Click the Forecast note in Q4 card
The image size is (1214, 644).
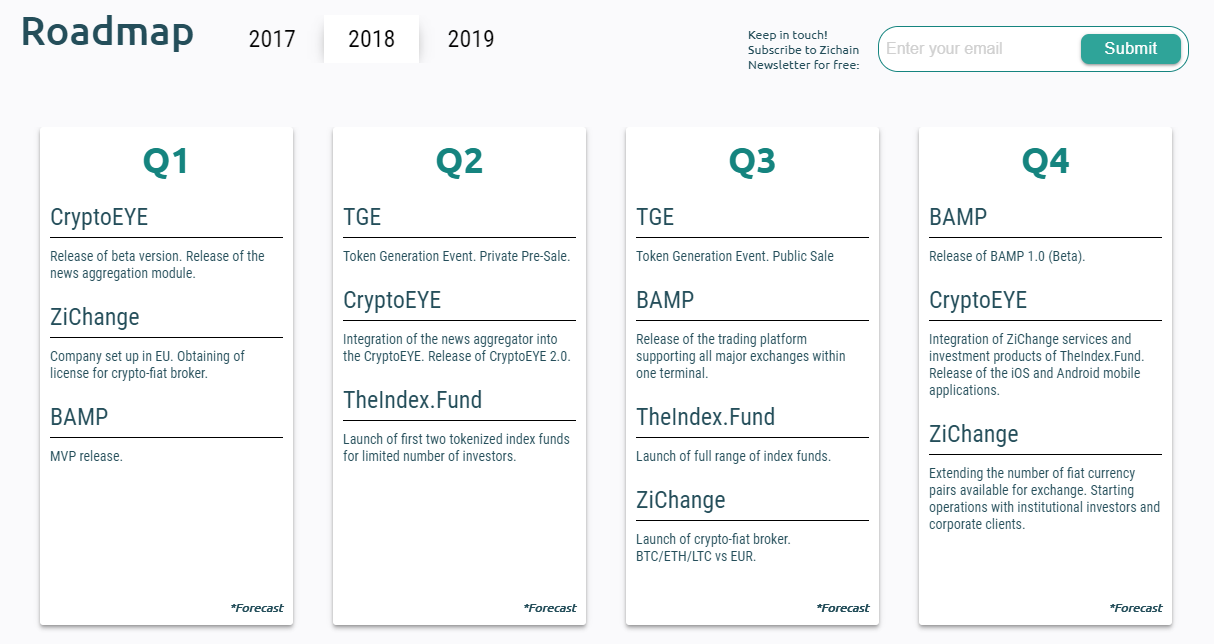point(1136,608)
